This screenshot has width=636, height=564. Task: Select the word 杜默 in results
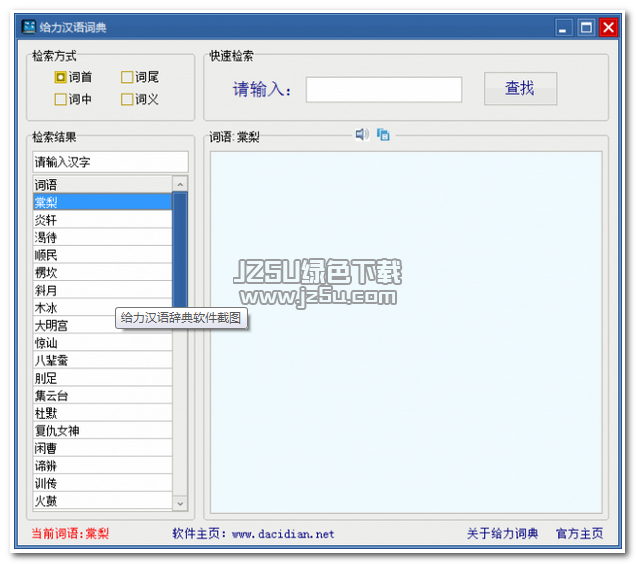pyautogui.click(x=103, y=413)
